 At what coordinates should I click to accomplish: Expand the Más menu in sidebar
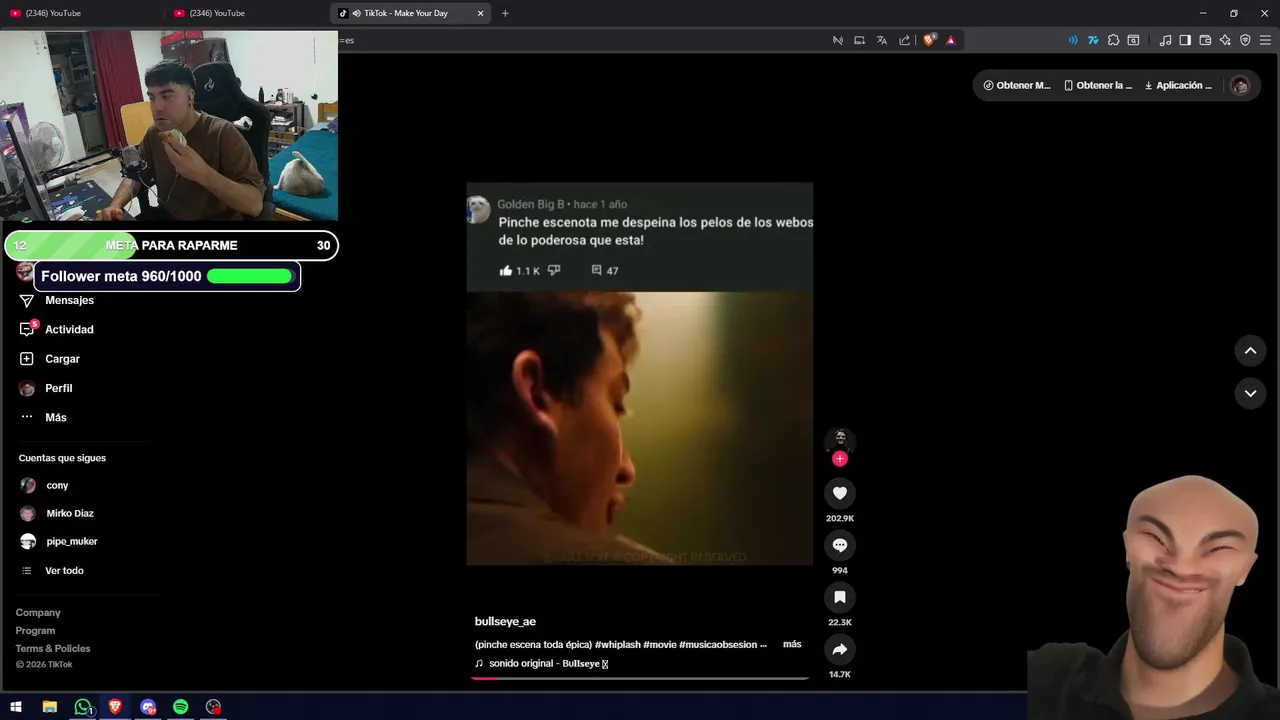coord(43,417)
